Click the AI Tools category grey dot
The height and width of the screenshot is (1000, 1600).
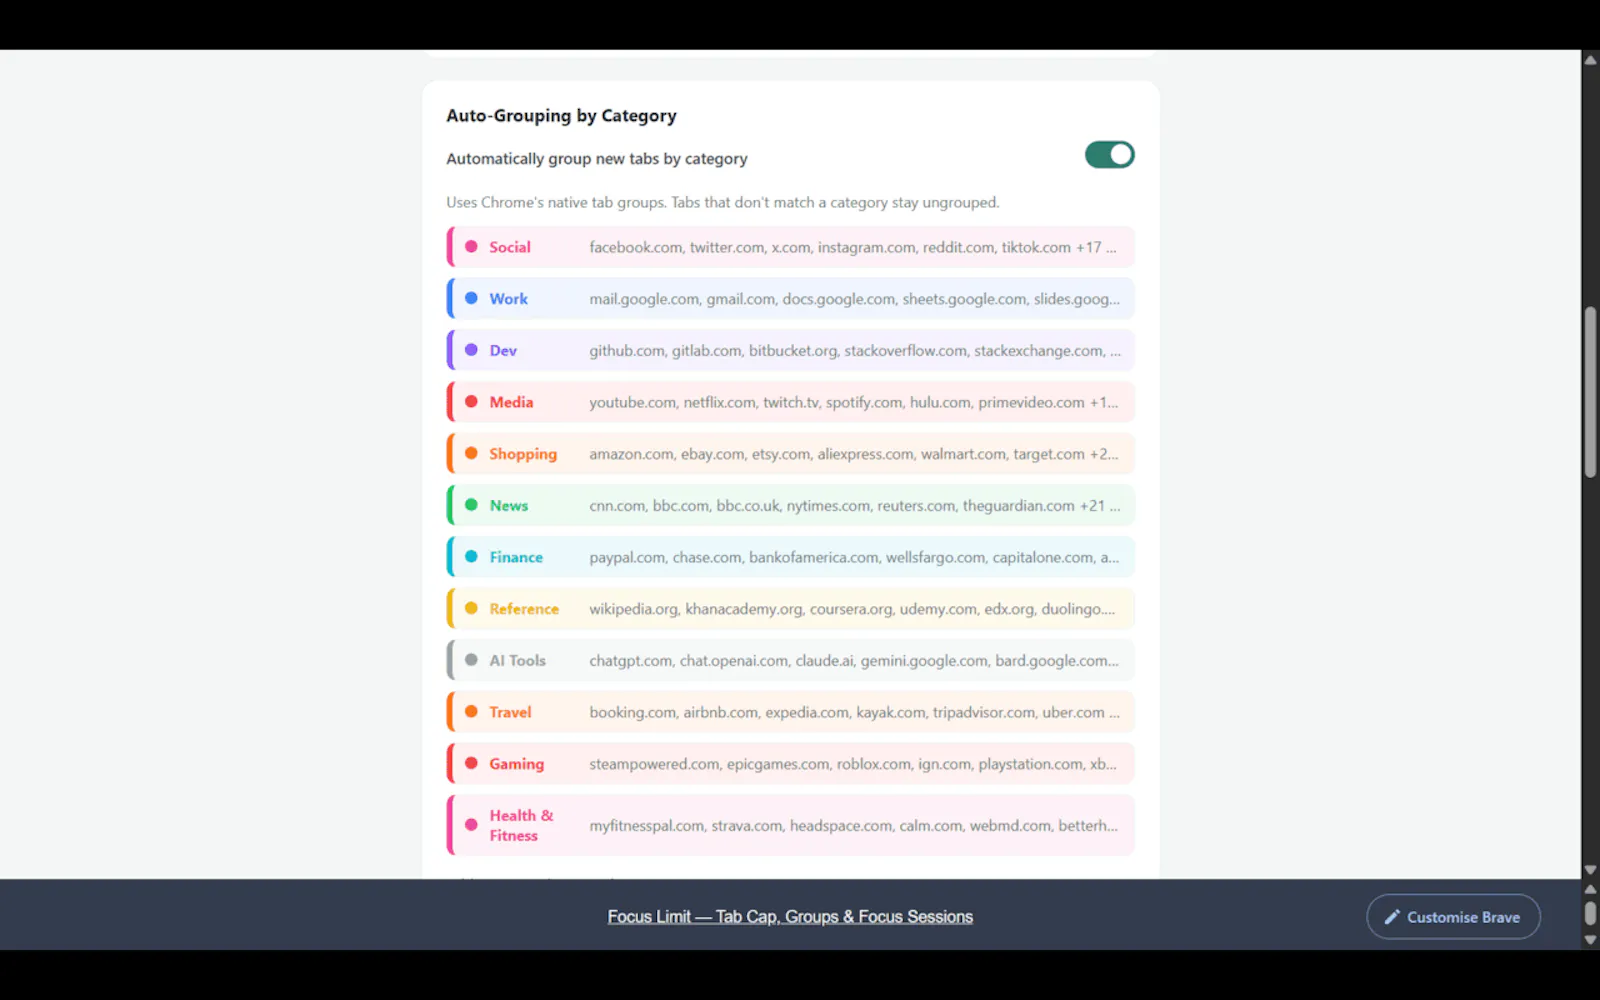point(471,660)
